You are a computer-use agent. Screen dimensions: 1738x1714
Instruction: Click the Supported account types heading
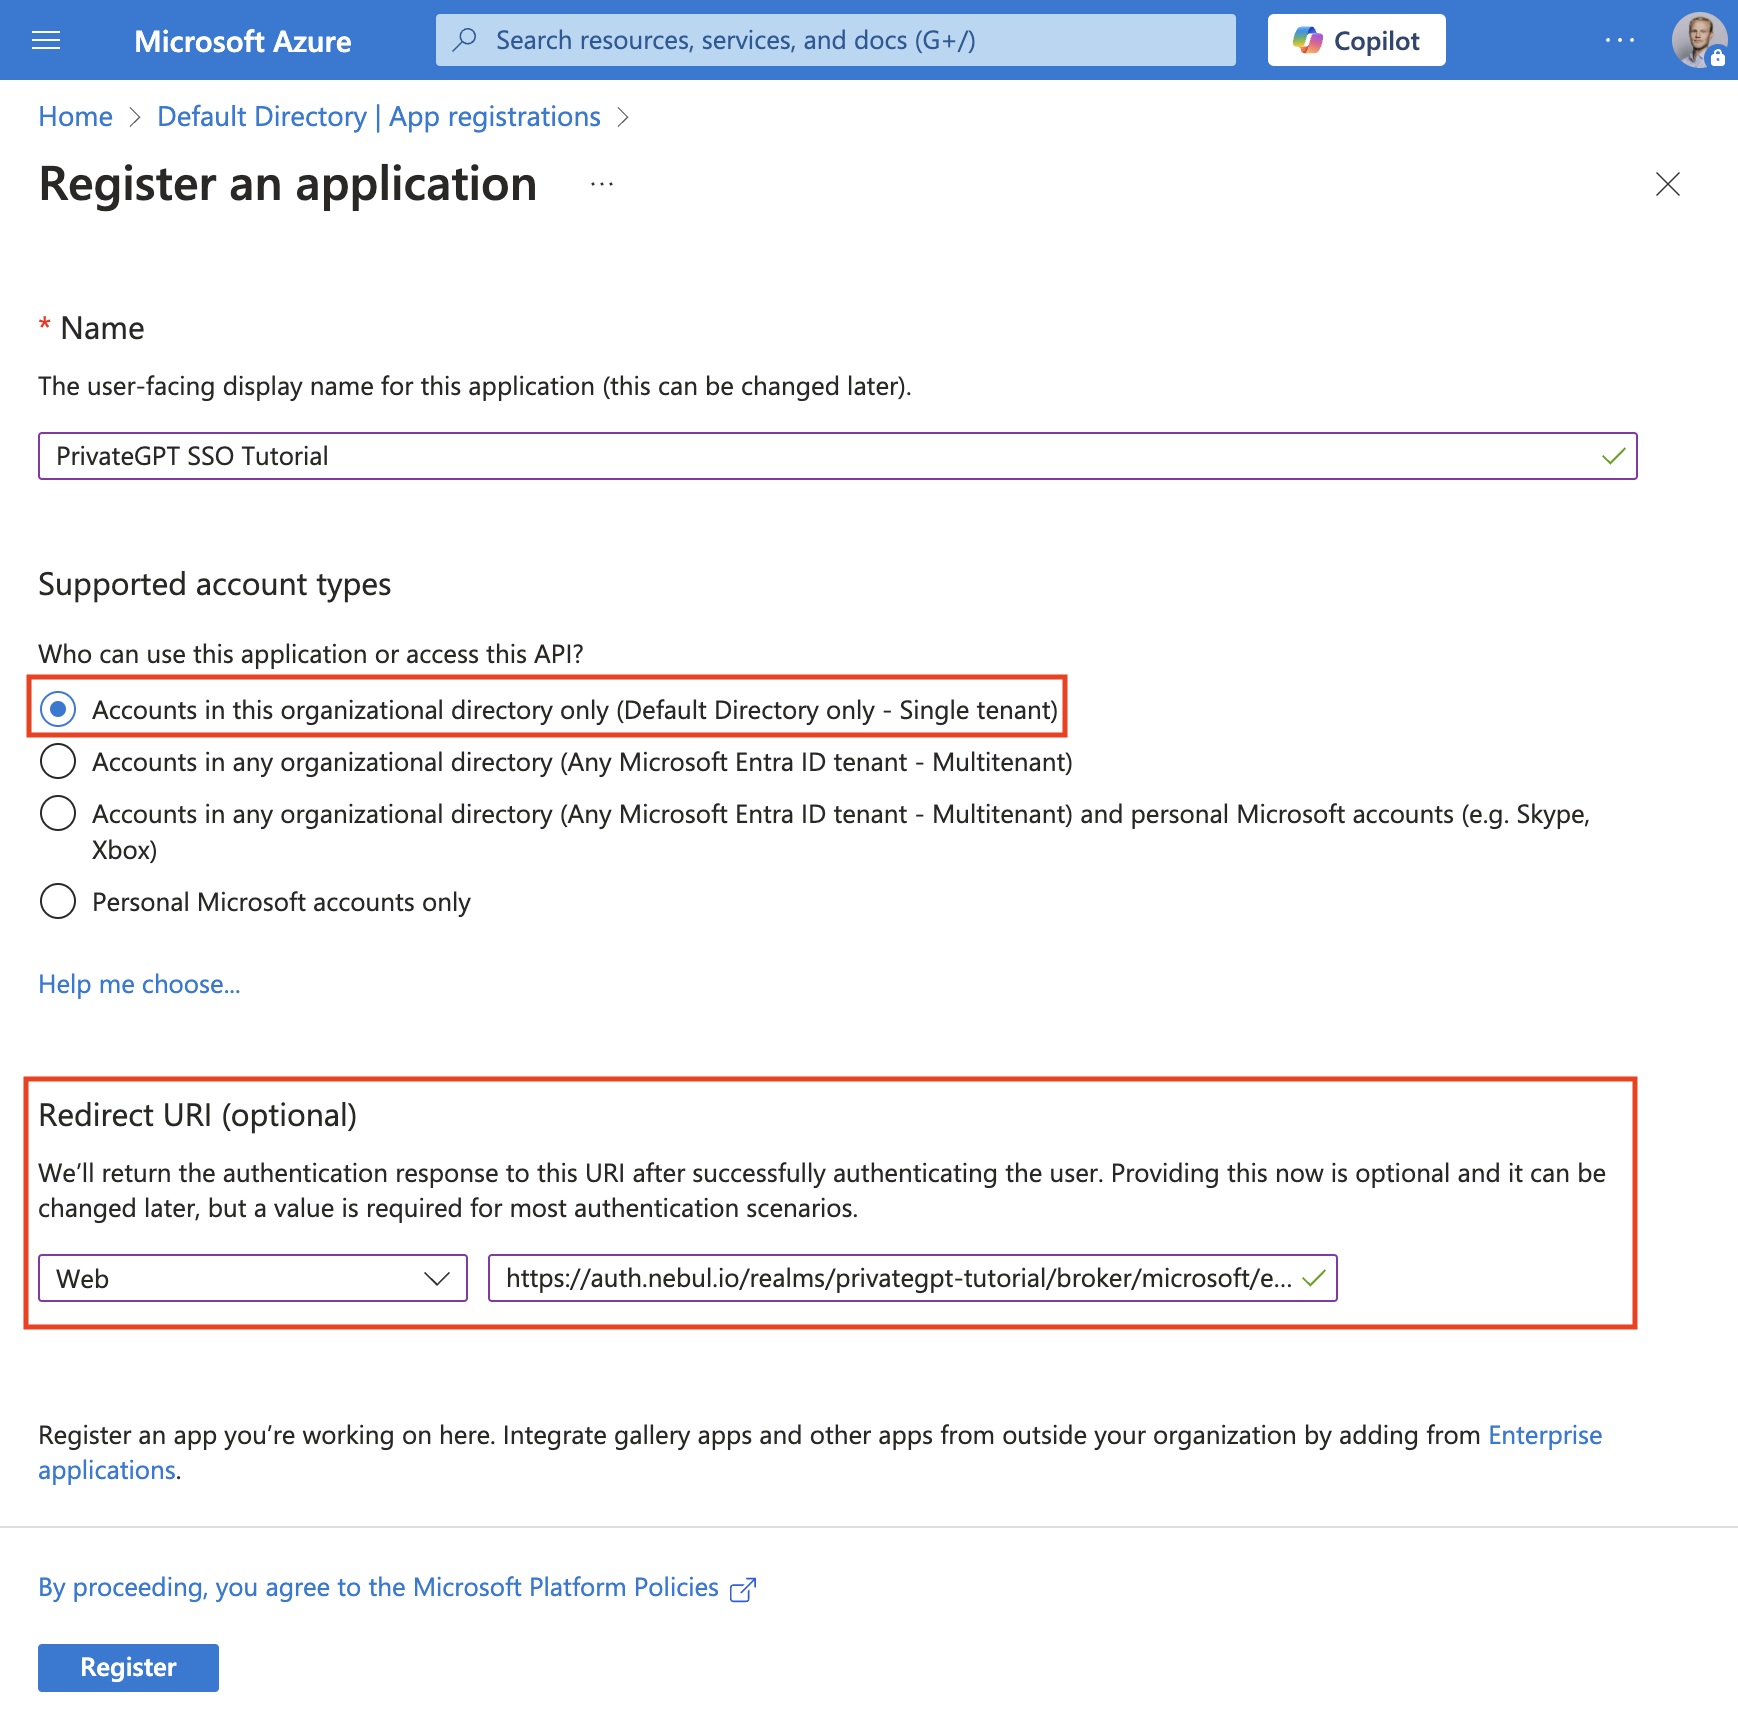(x=214, y=584)
